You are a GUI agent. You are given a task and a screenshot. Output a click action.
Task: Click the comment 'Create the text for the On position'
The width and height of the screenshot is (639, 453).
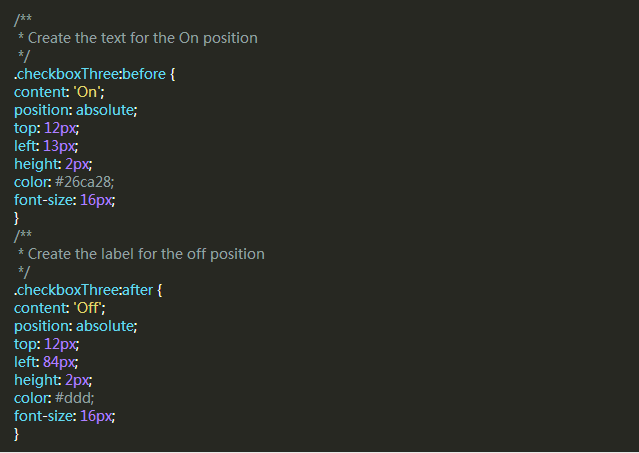[x=142, y=38]
